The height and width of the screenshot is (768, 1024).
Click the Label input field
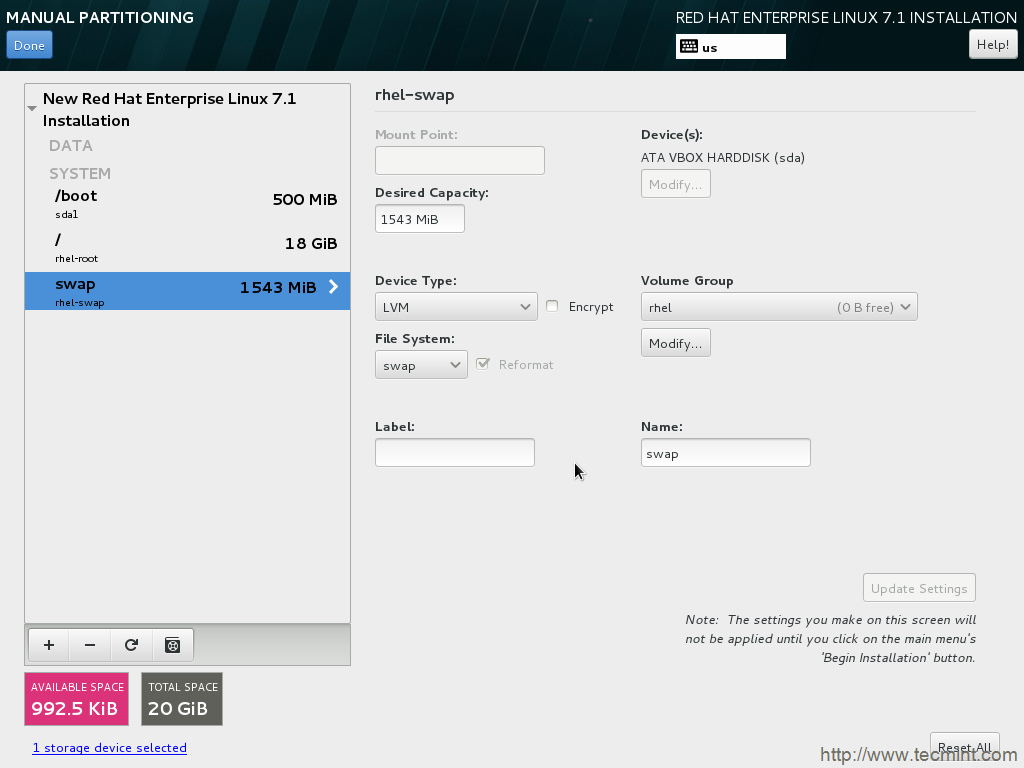[x=455, y=453]
